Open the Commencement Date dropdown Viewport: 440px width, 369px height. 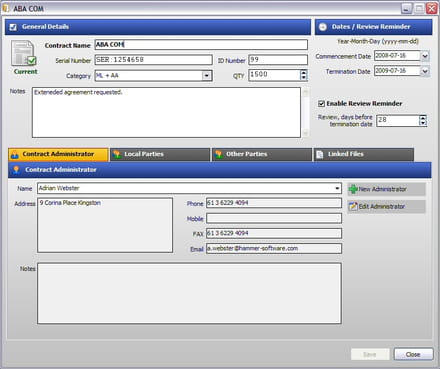425,56
